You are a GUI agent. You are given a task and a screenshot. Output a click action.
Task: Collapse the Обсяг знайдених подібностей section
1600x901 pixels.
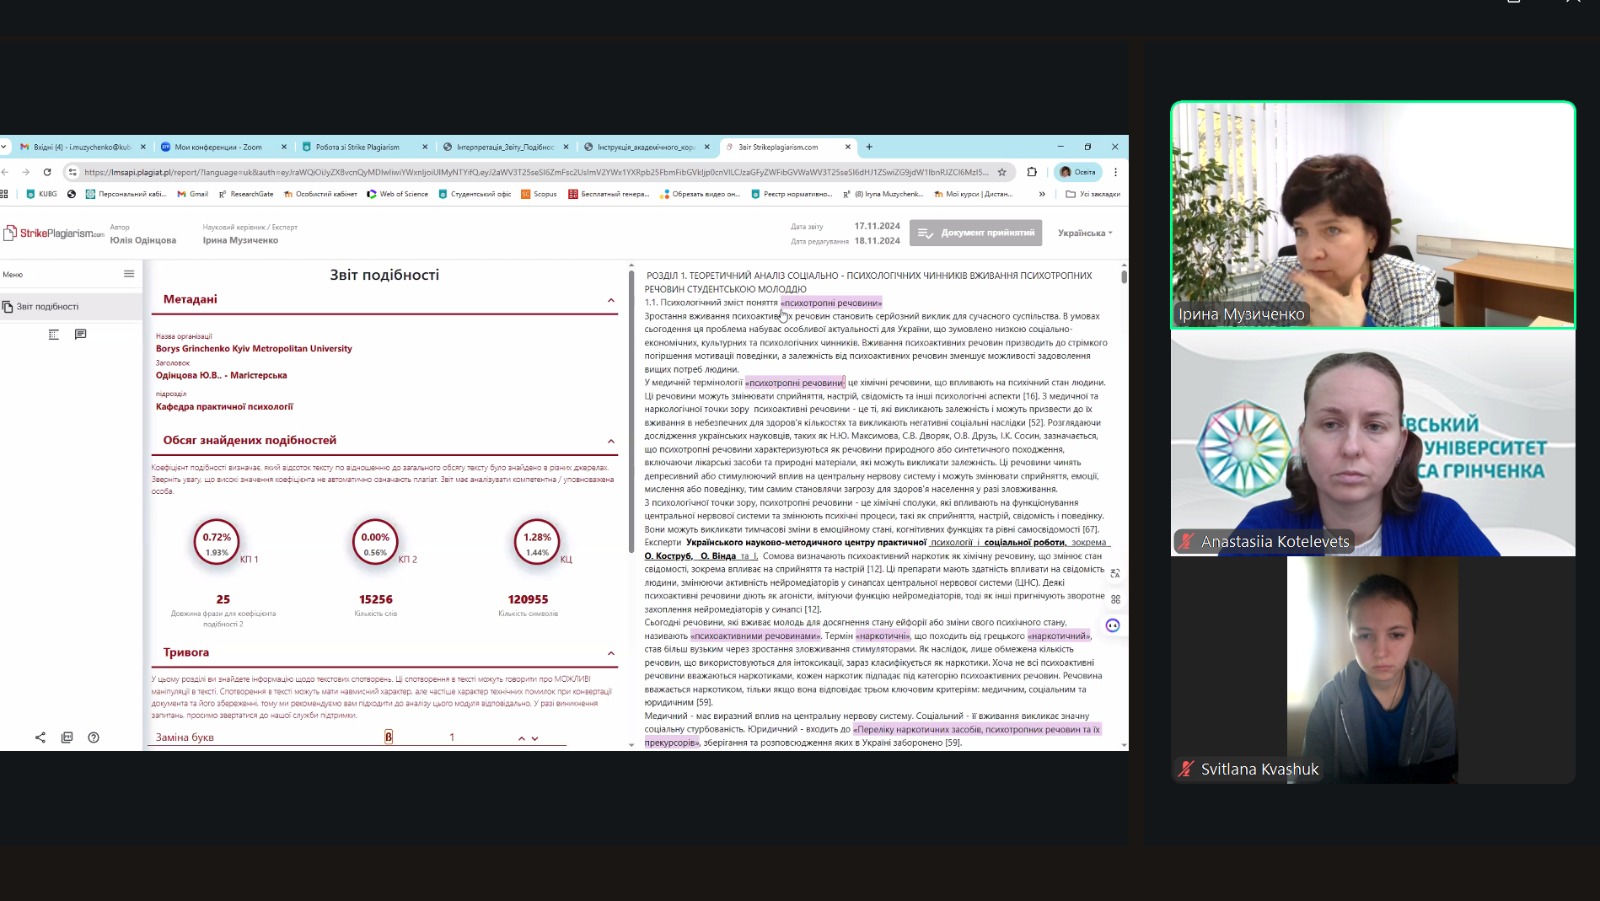(x=611, y=441)
